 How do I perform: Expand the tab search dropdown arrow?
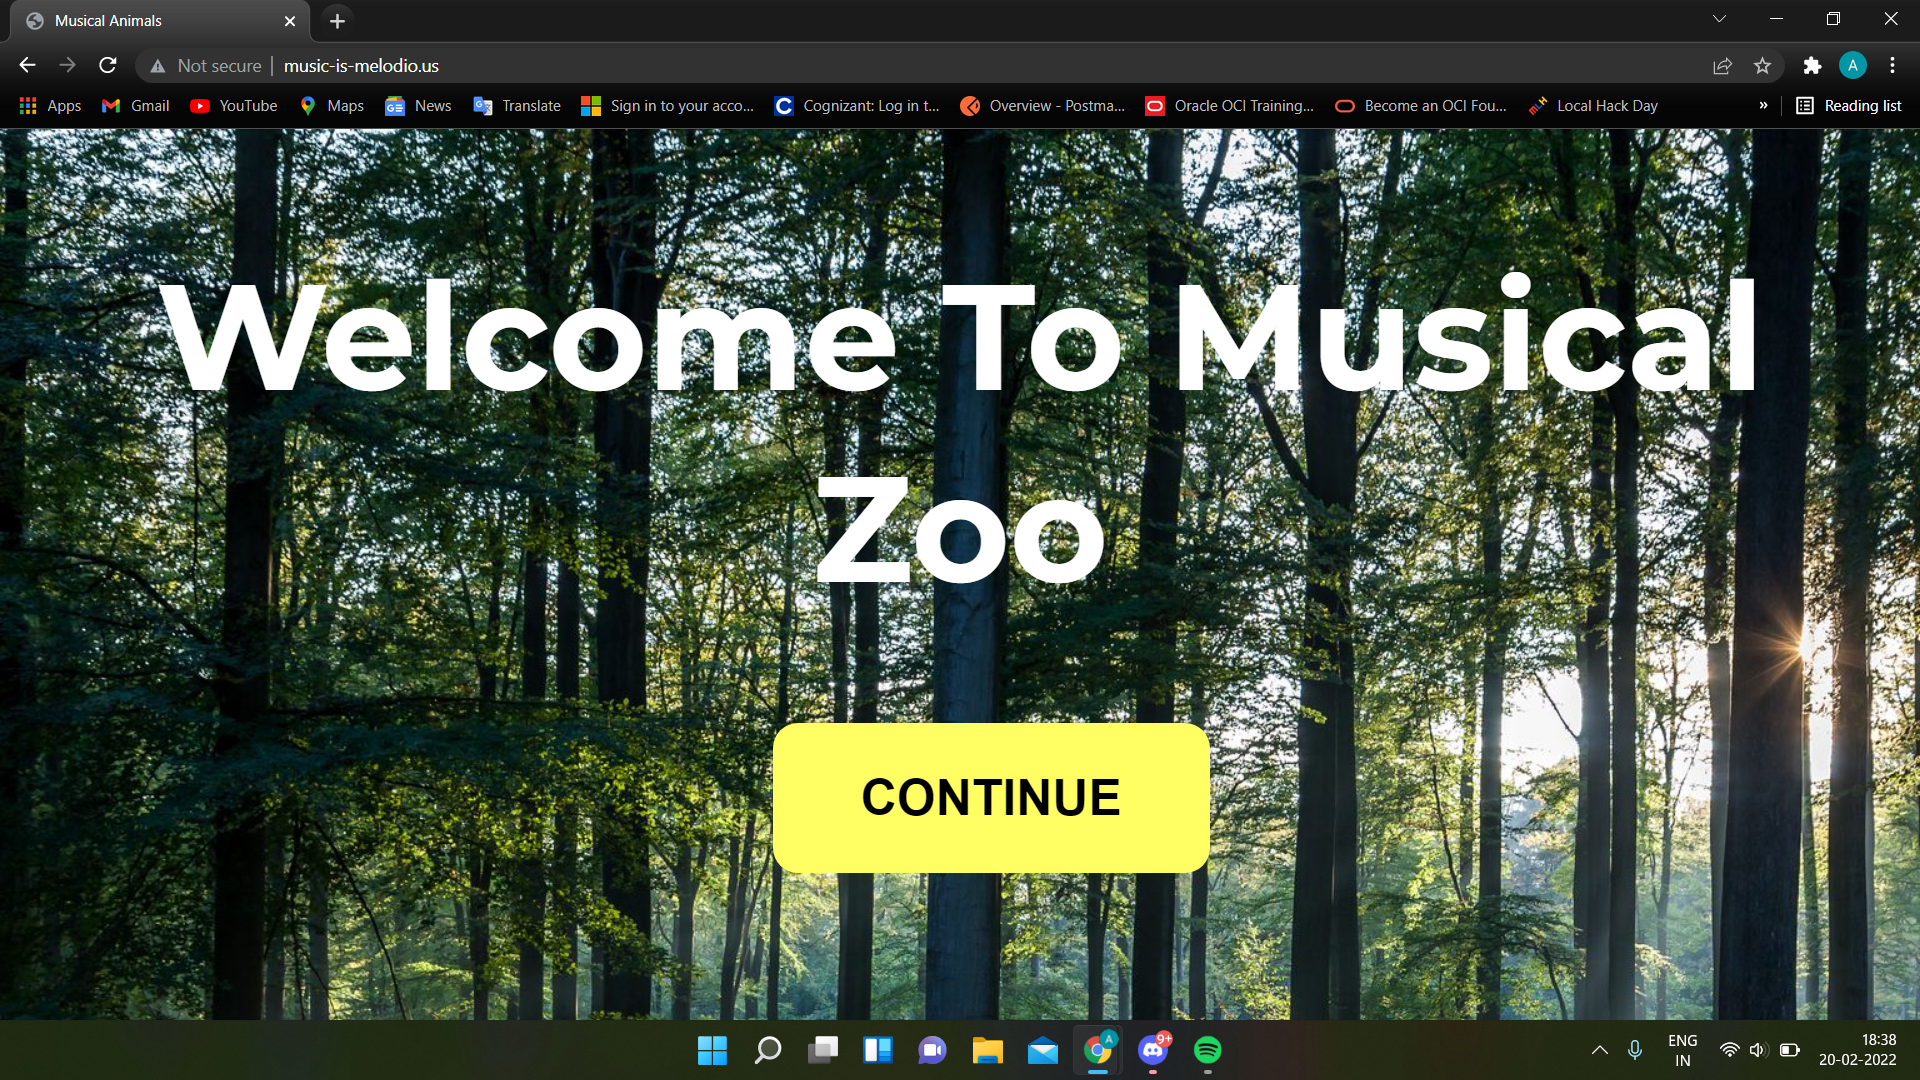tap(1719, 19)
